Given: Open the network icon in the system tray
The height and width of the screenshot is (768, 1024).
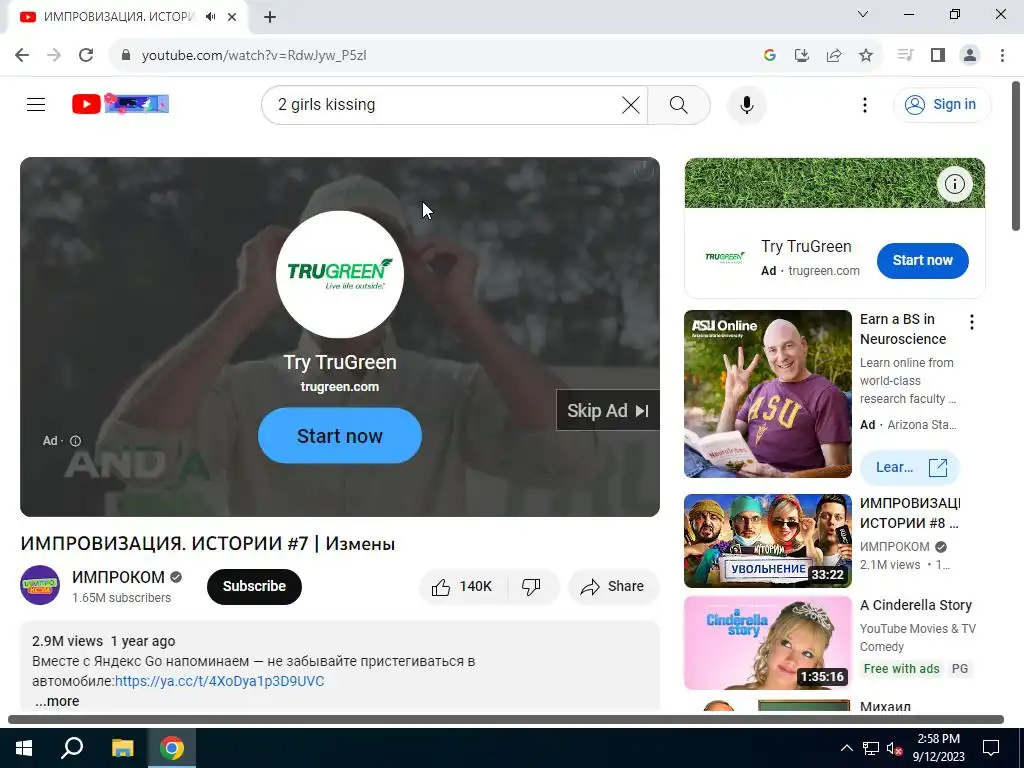Looking at the screenshot, I should point(871,748).
